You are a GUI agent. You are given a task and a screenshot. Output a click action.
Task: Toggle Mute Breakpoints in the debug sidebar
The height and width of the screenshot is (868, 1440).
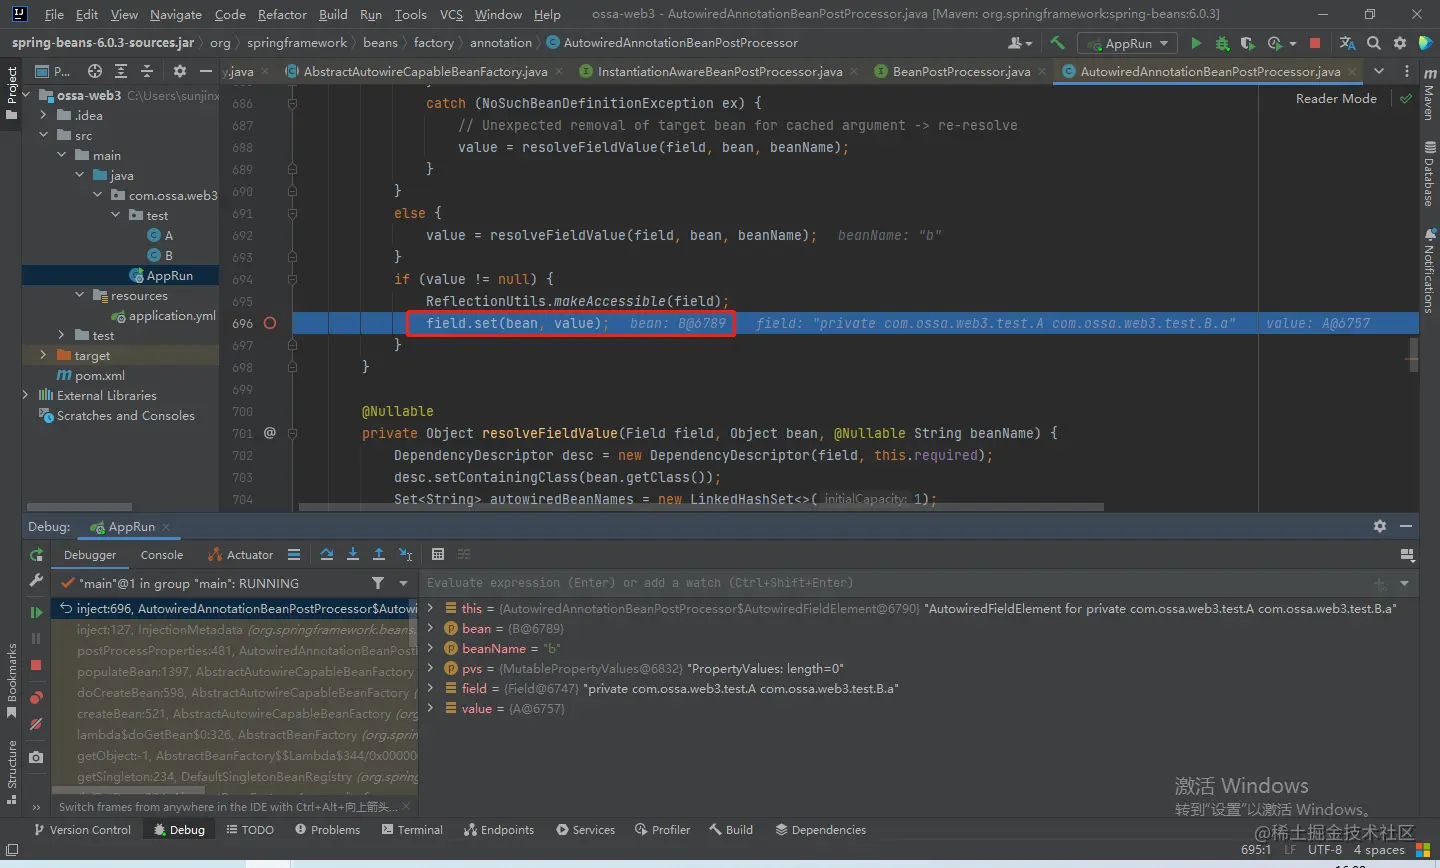36,724
